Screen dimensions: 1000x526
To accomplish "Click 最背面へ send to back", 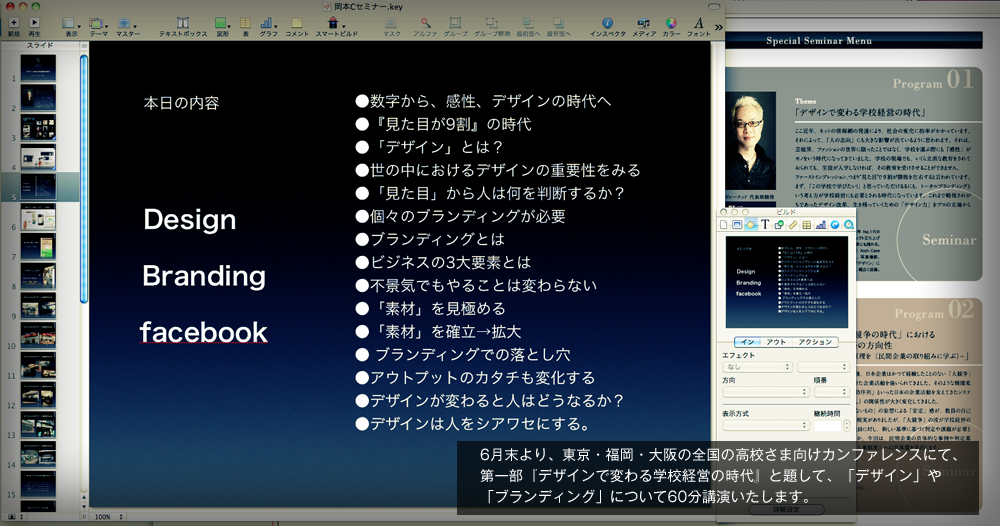I will click(x=558, y=26).
